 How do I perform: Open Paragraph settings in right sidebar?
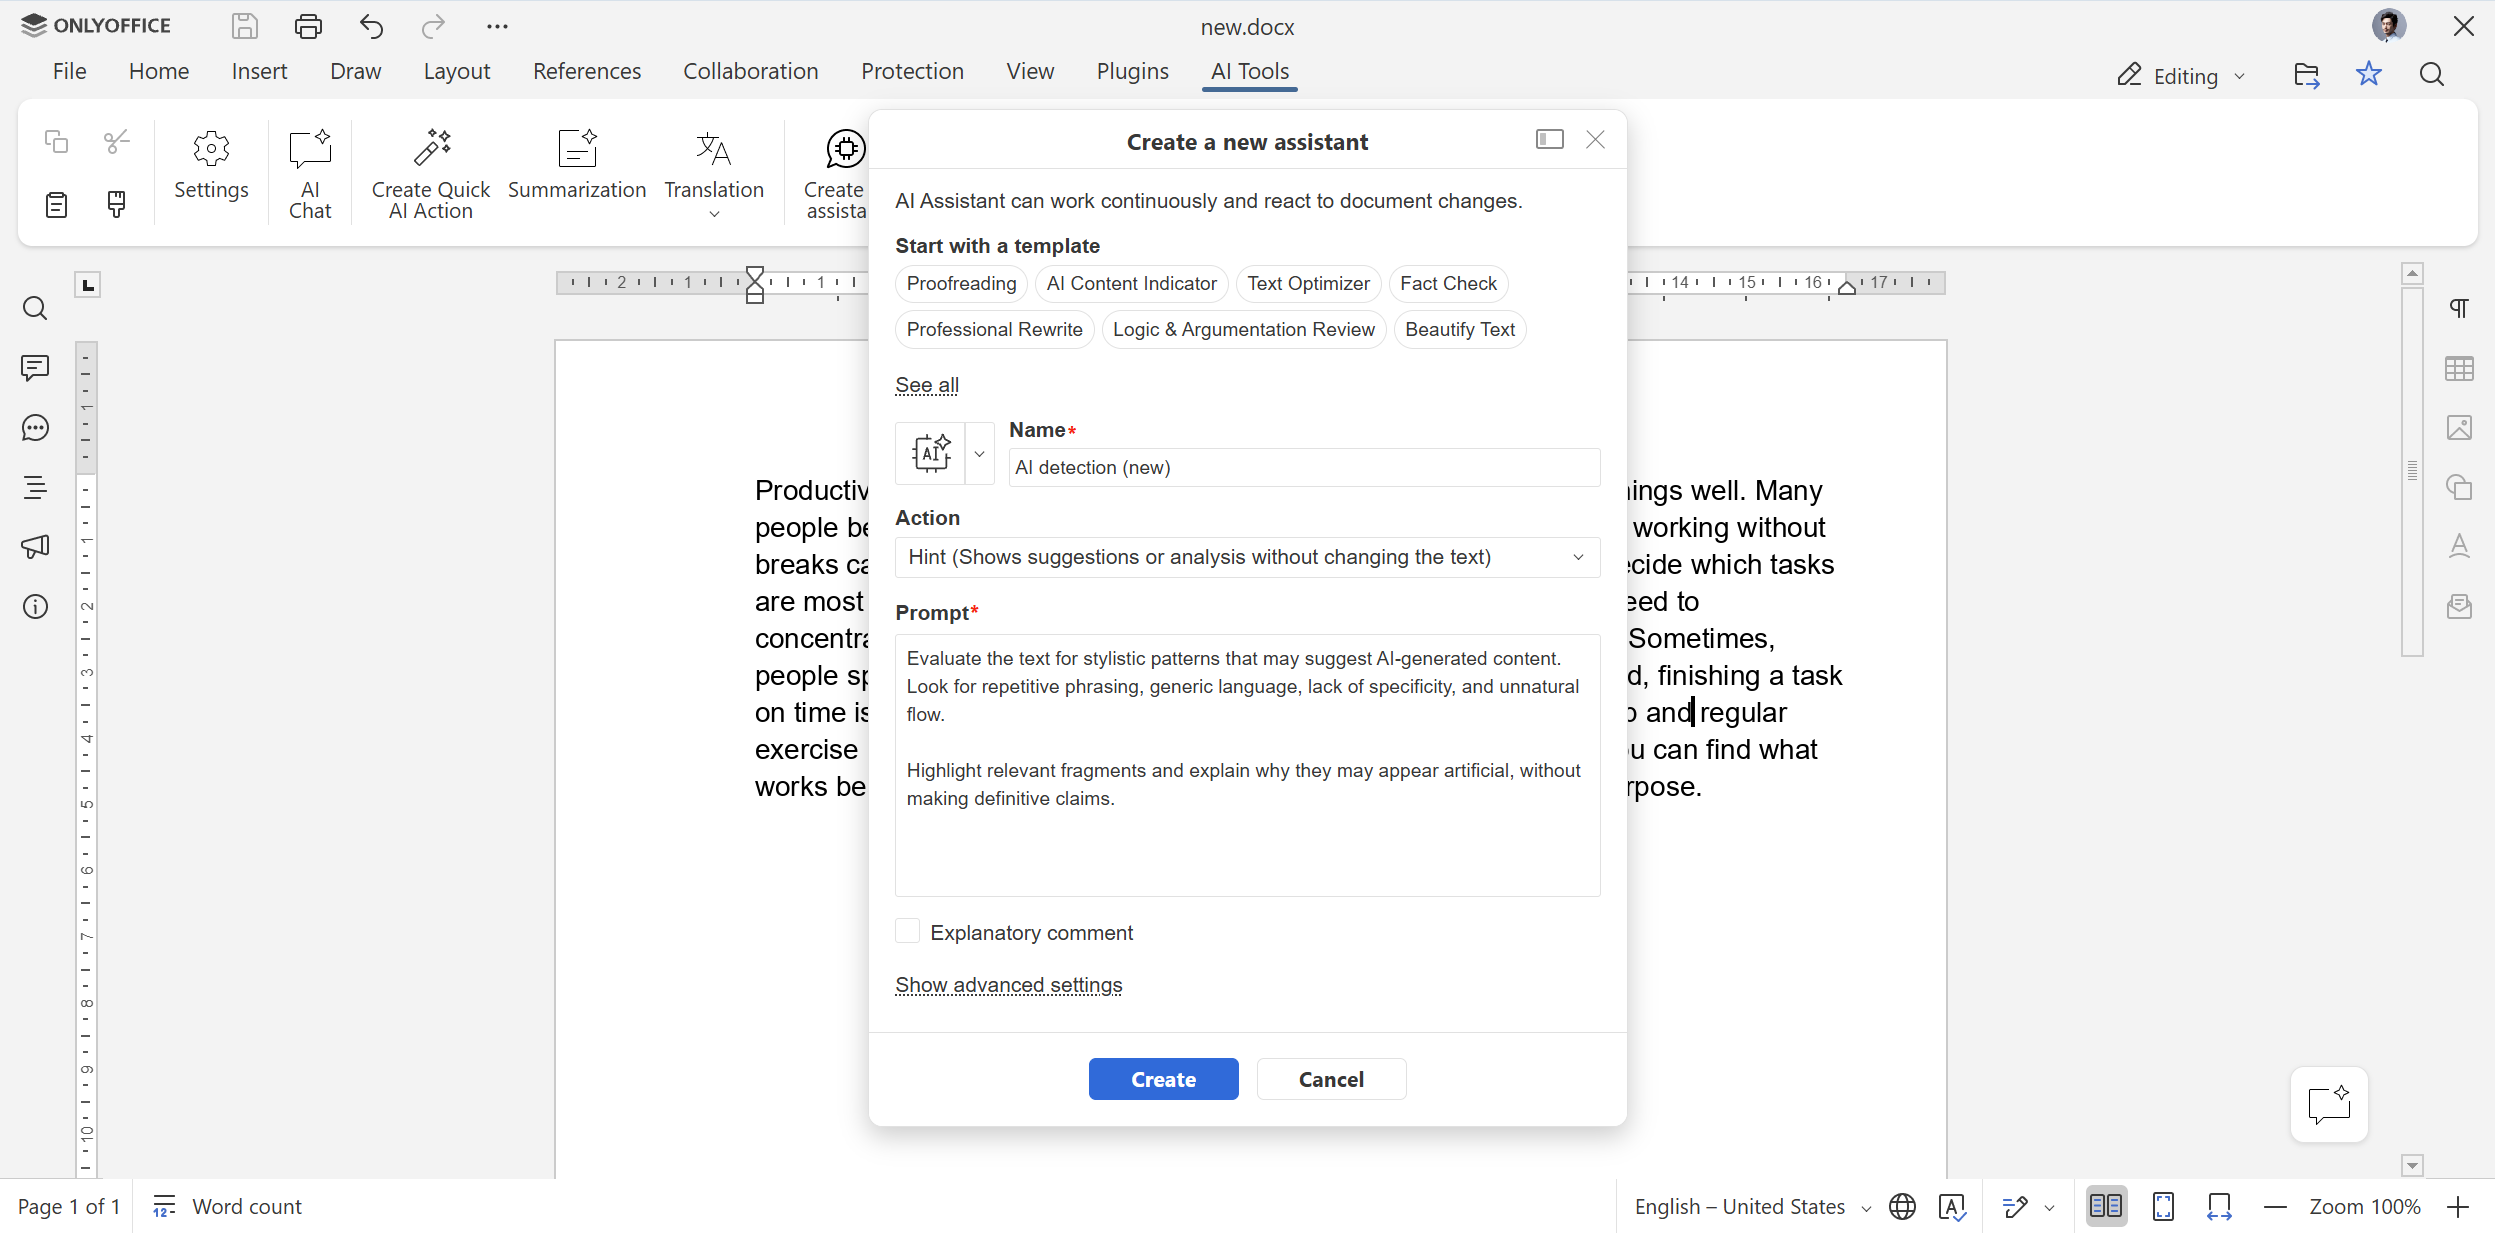[2459, 308]
